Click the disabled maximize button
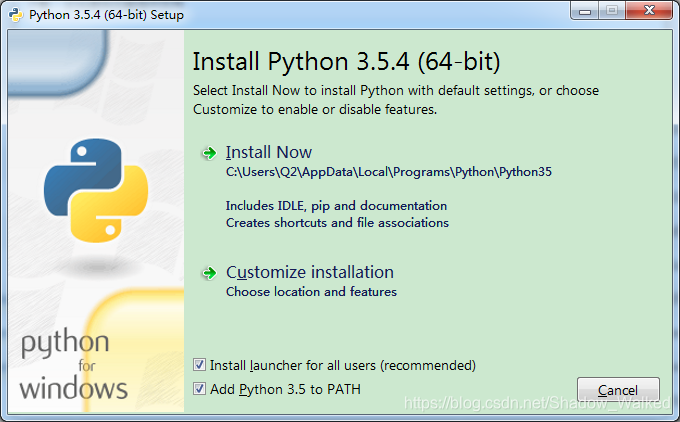 [x=612, y=11]
